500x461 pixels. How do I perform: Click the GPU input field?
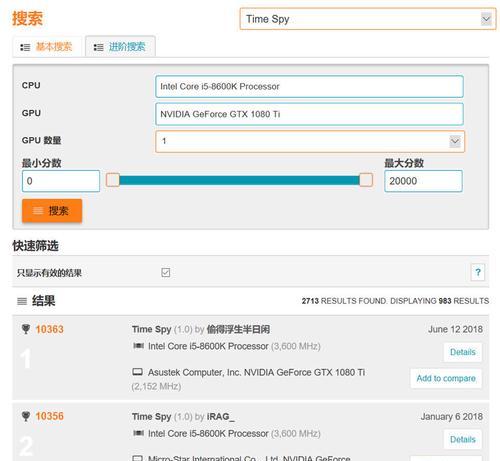[309, 114]
